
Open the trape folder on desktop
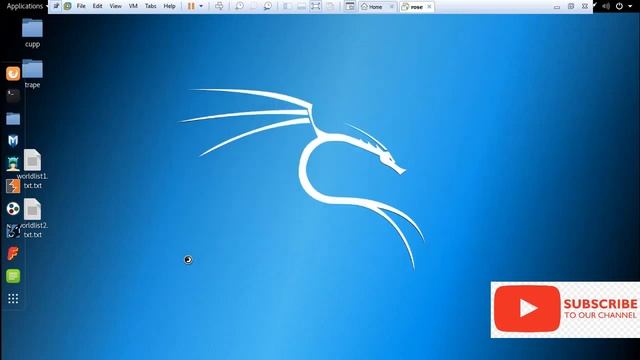pyautogui.click(x=32, y=73)
